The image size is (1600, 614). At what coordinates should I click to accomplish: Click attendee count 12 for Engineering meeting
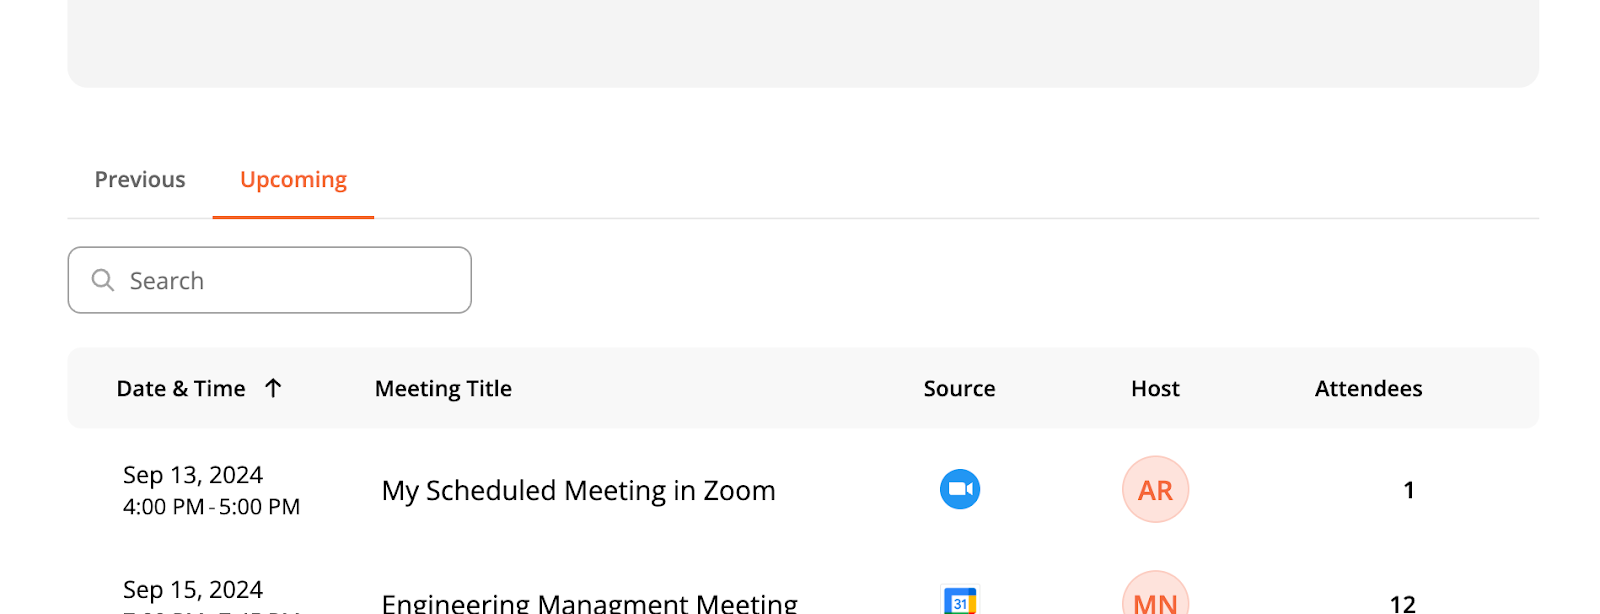[1402, 603]
